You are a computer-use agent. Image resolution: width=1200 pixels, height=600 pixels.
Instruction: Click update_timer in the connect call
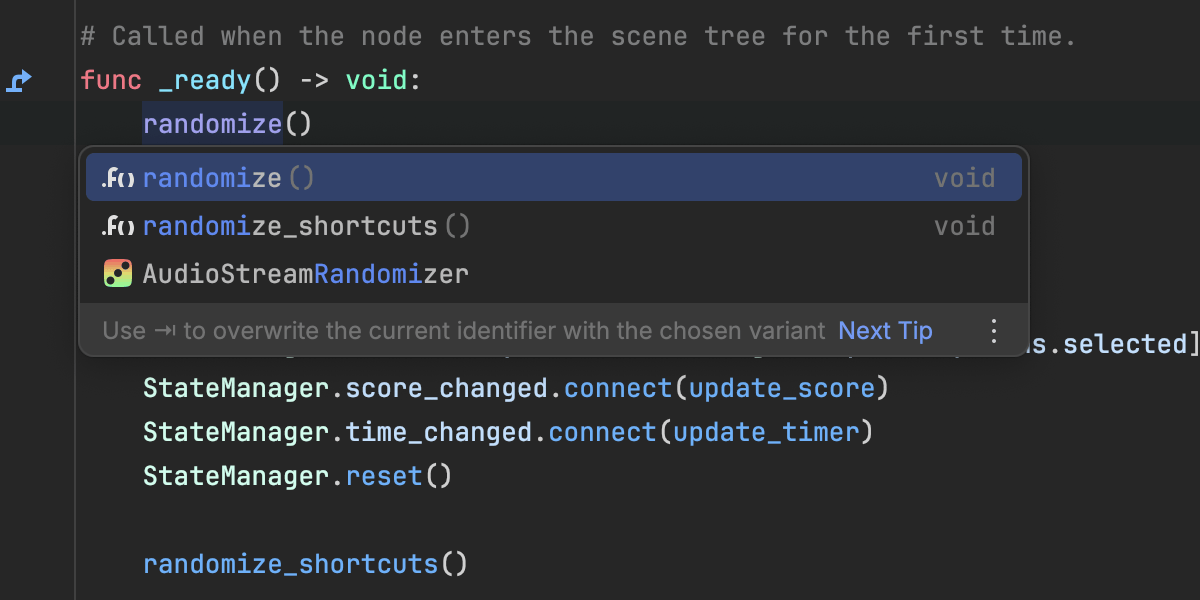pyautogui.click(x=766, y=432)
